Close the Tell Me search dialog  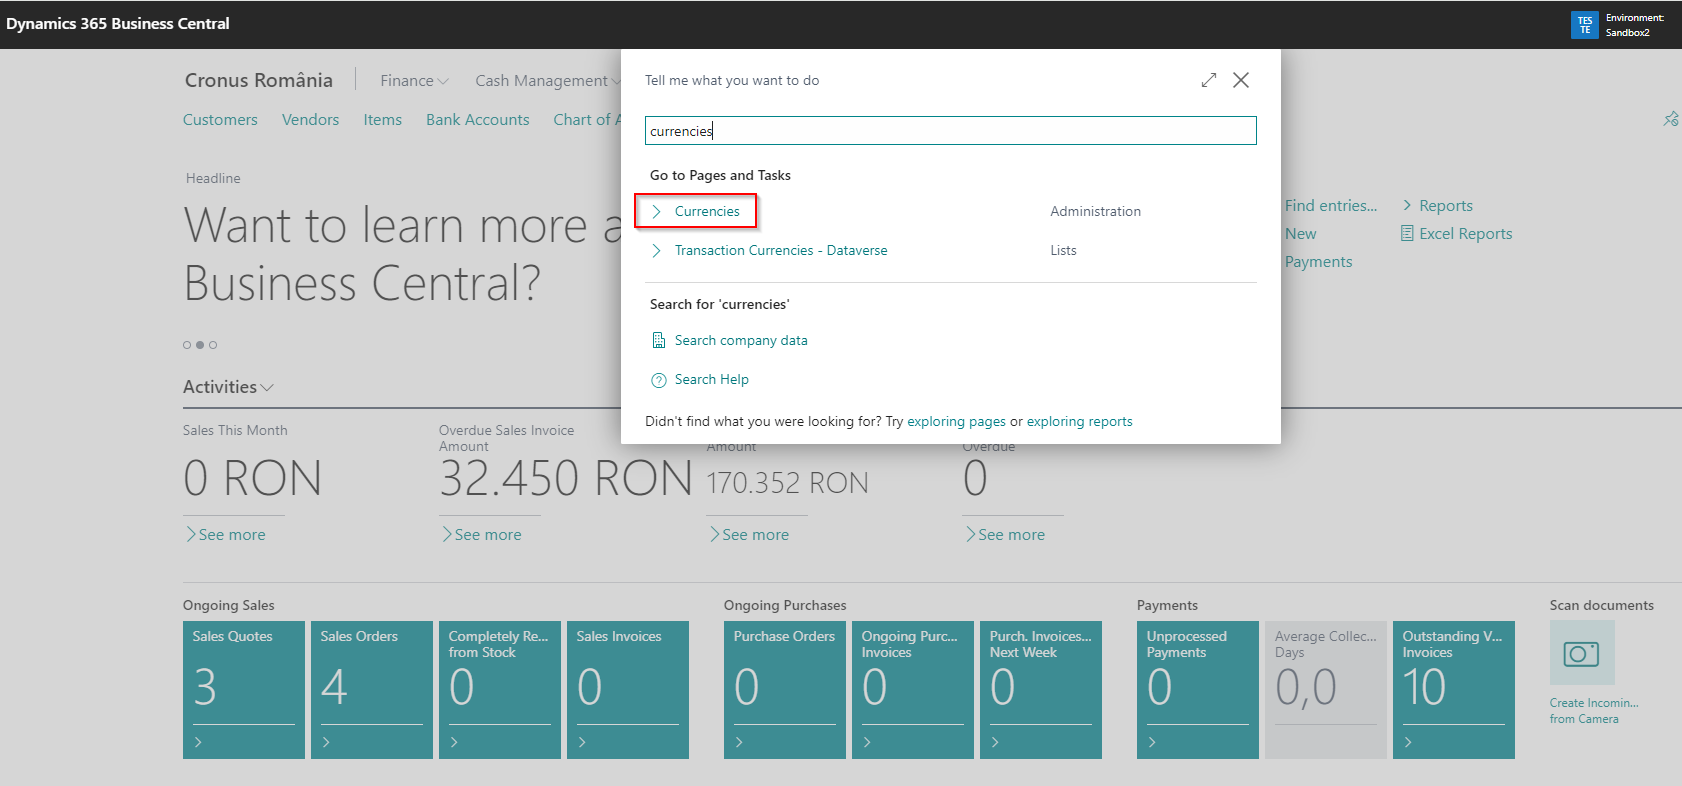click(1241, 80)
